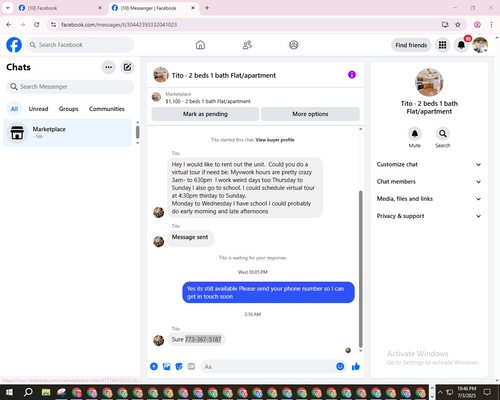The width and height of the screenshot is (500, 400).
Task: Open File Explorer from taskbar
Action: click(x=46, y=392)
